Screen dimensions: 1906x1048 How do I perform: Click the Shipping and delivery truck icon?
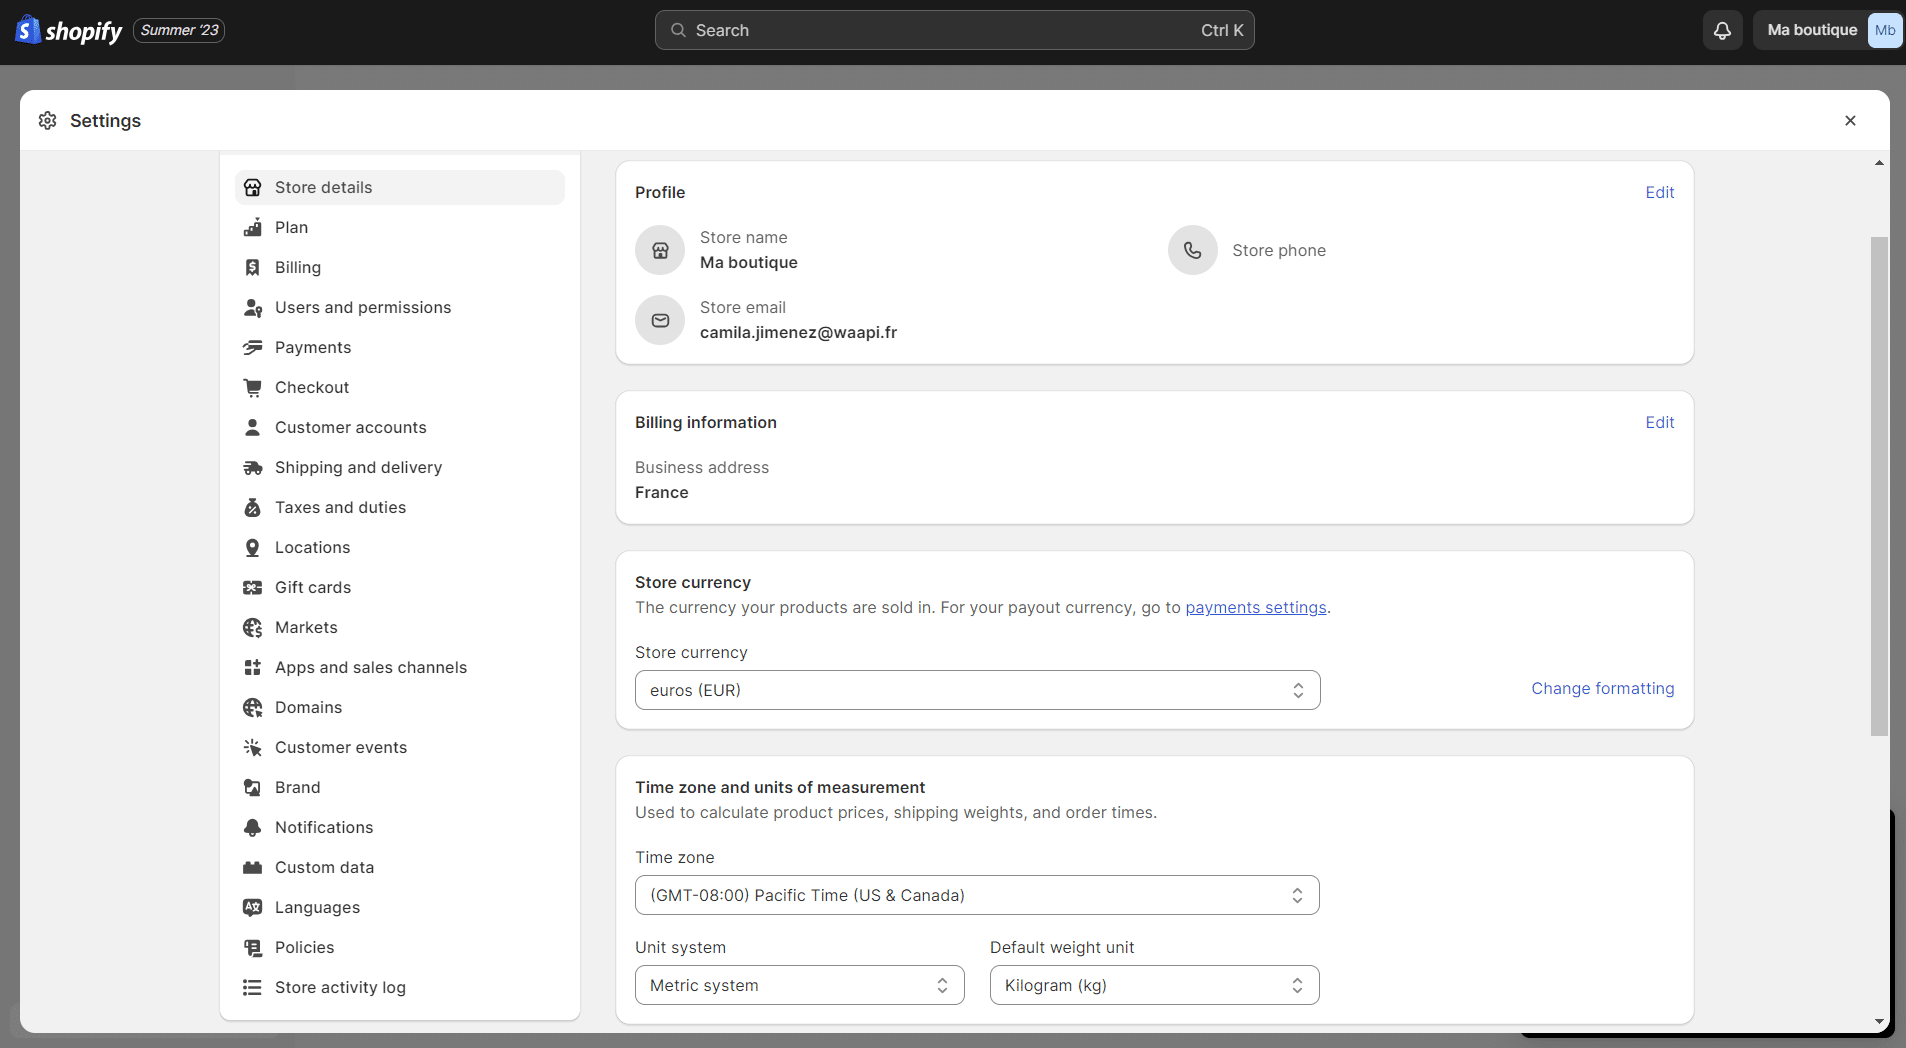[253, 467]
